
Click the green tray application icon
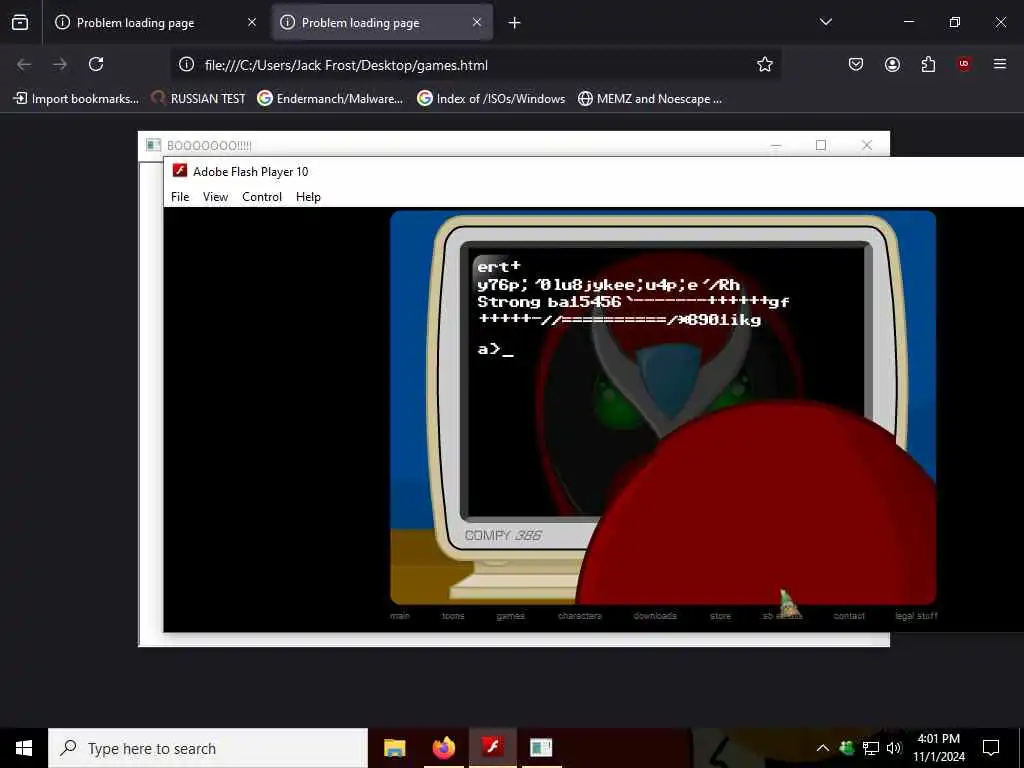coord(847,748)
